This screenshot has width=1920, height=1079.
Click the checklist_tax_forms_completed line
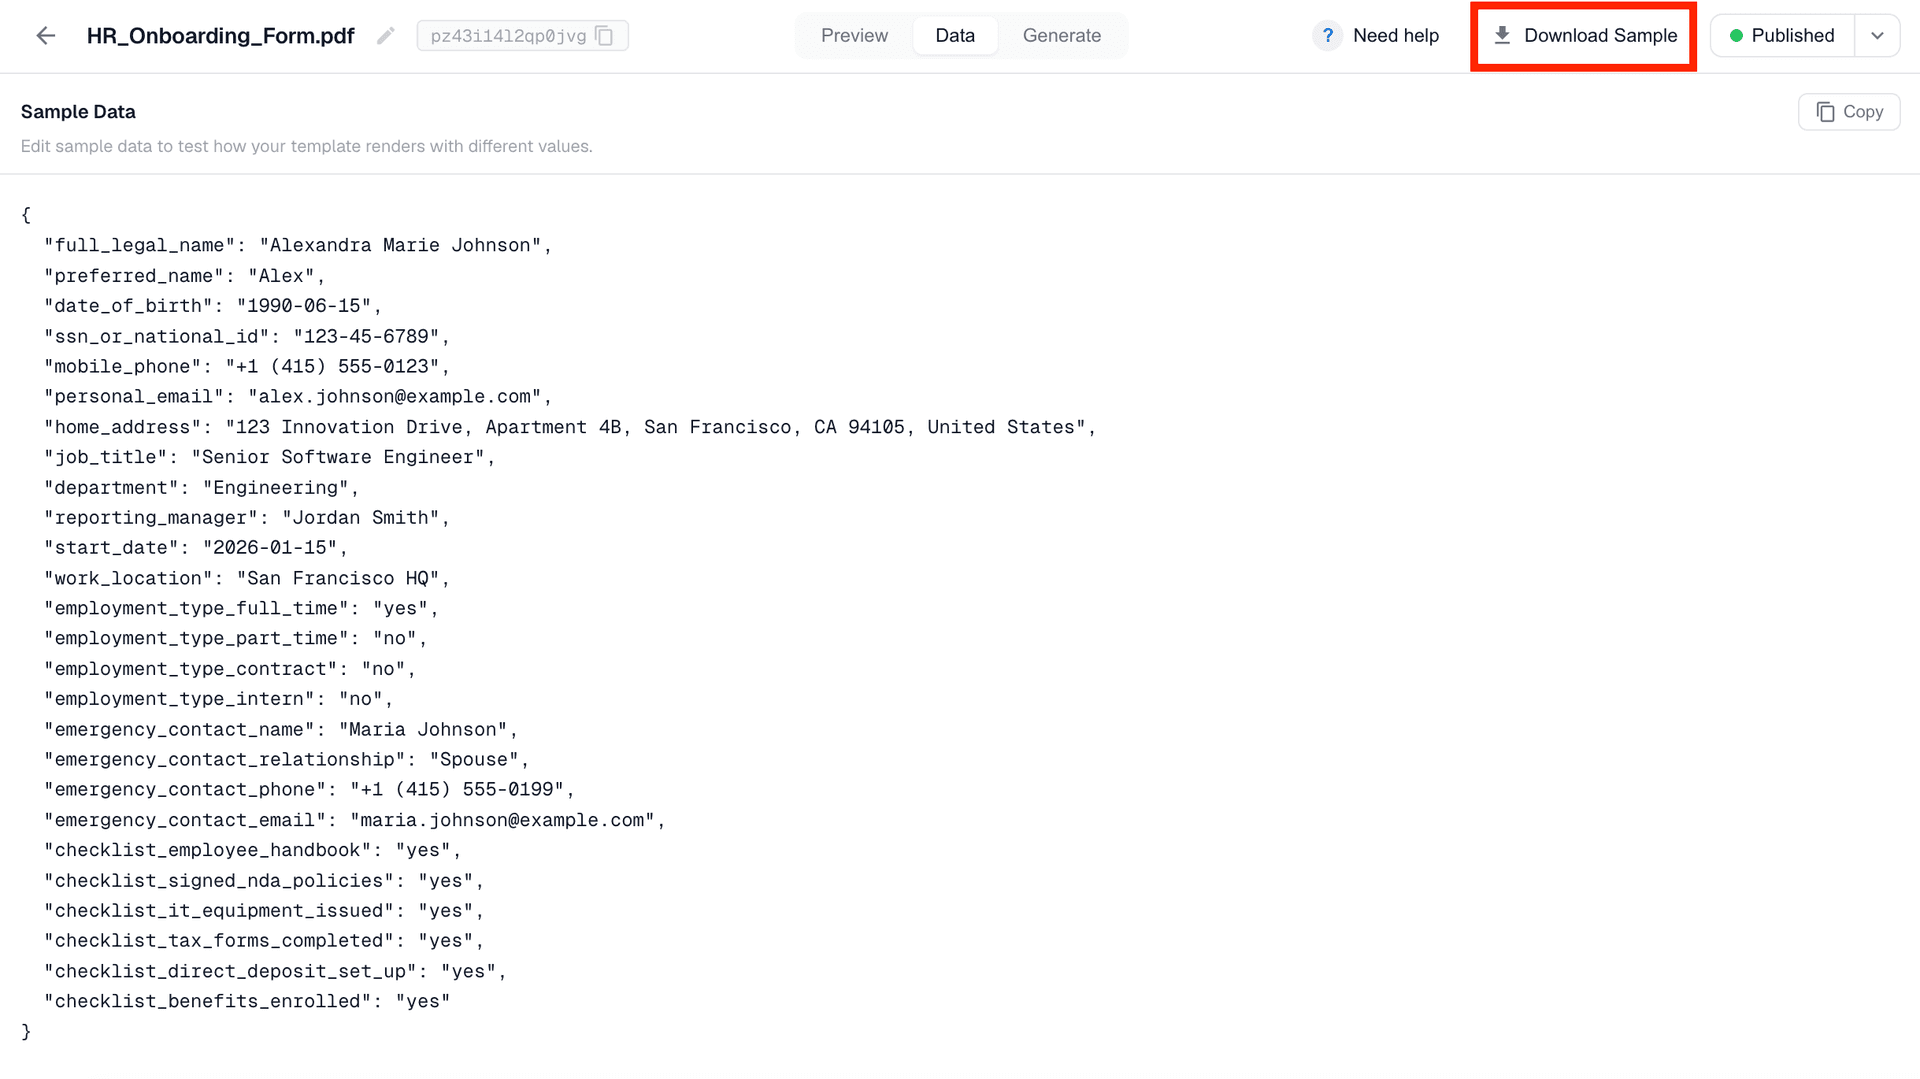click(x=263, y=941)
